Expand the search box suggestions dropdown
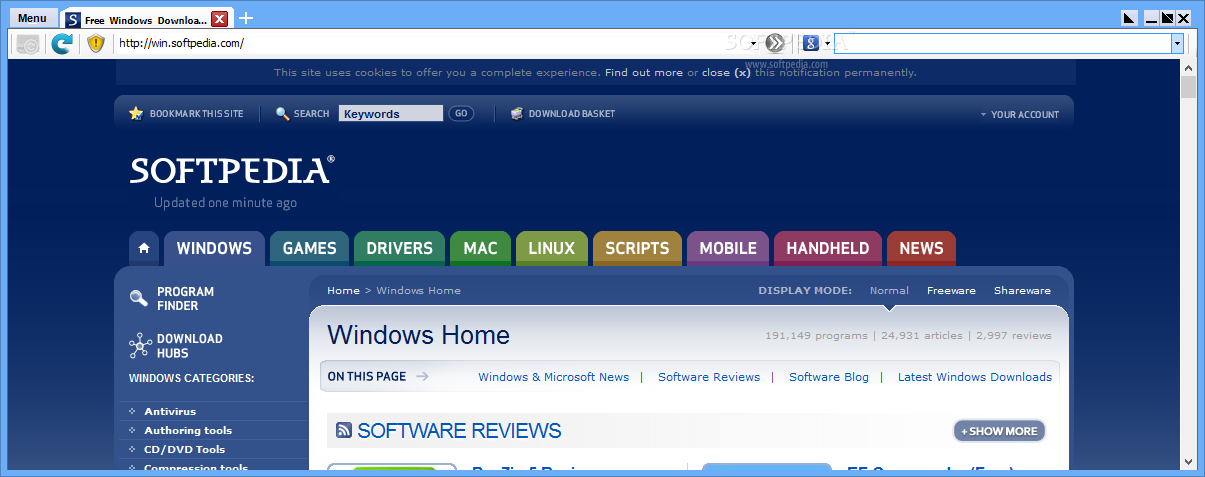Screen dimensions: 1205x477 (x=1177, y=43)
